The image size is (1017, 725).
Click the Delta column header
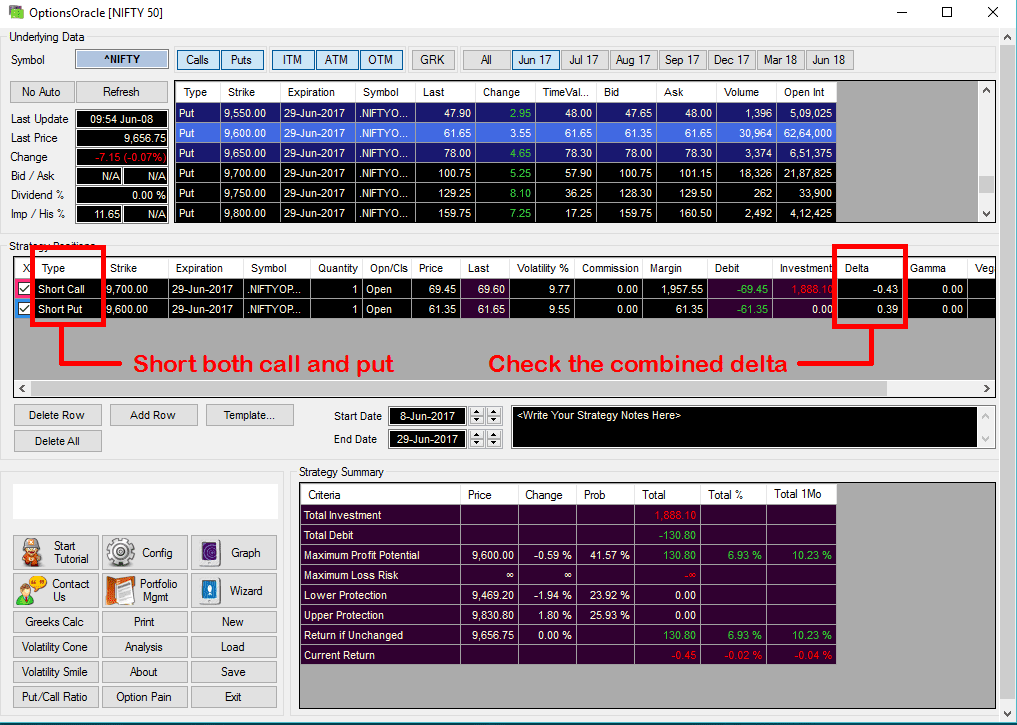870,268
